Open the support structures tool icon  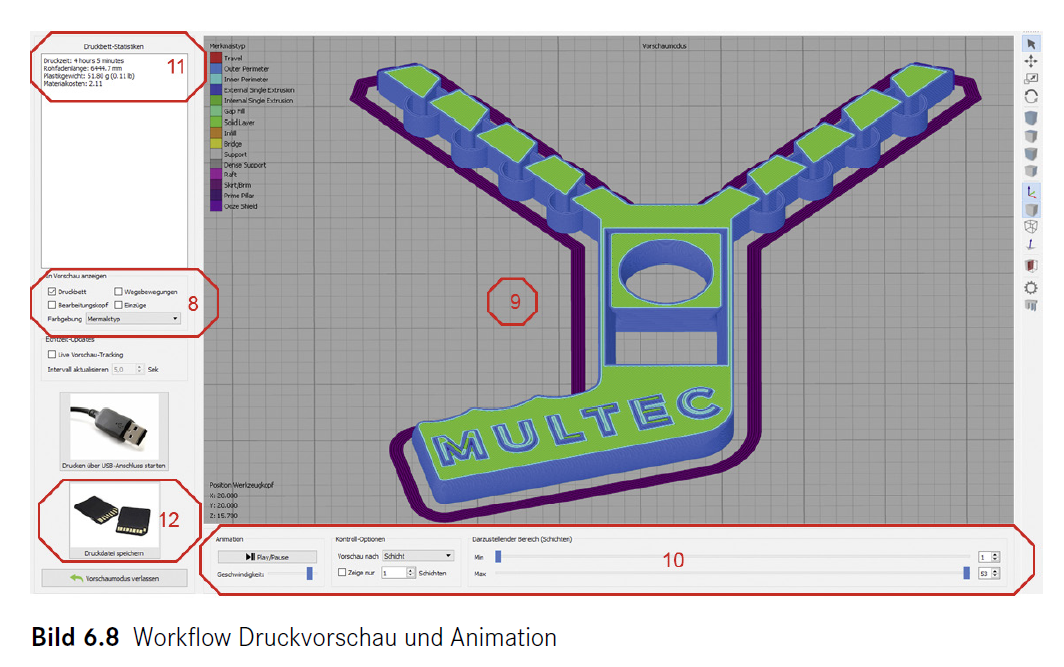(x=1031, y=305)
